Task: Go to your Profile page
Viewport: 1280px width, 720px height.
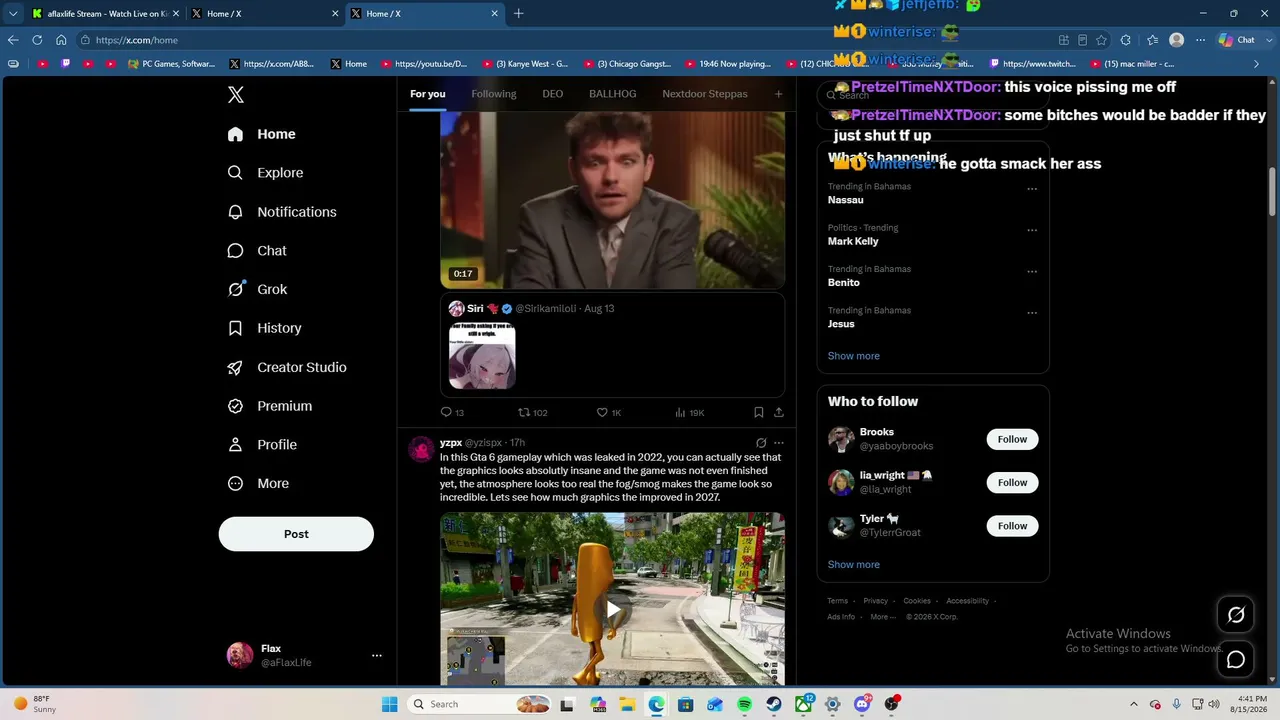Action: (x=262, y=445)
